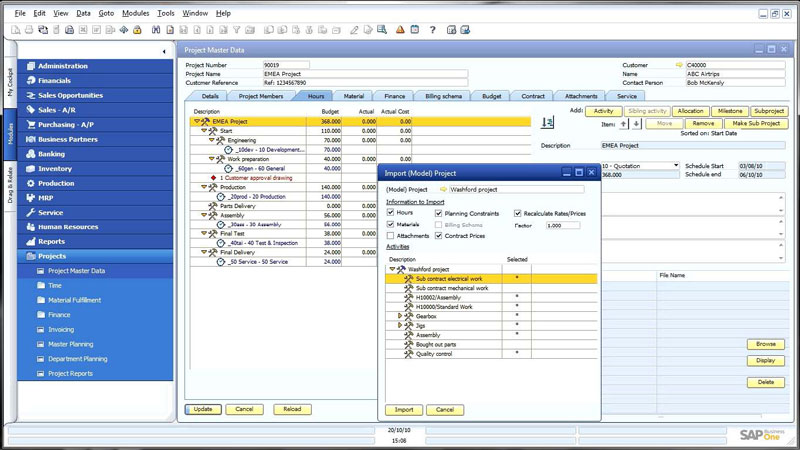Move item down with the down arrow
The width and height of the screenshot is (800, 450).
[636, 124]
